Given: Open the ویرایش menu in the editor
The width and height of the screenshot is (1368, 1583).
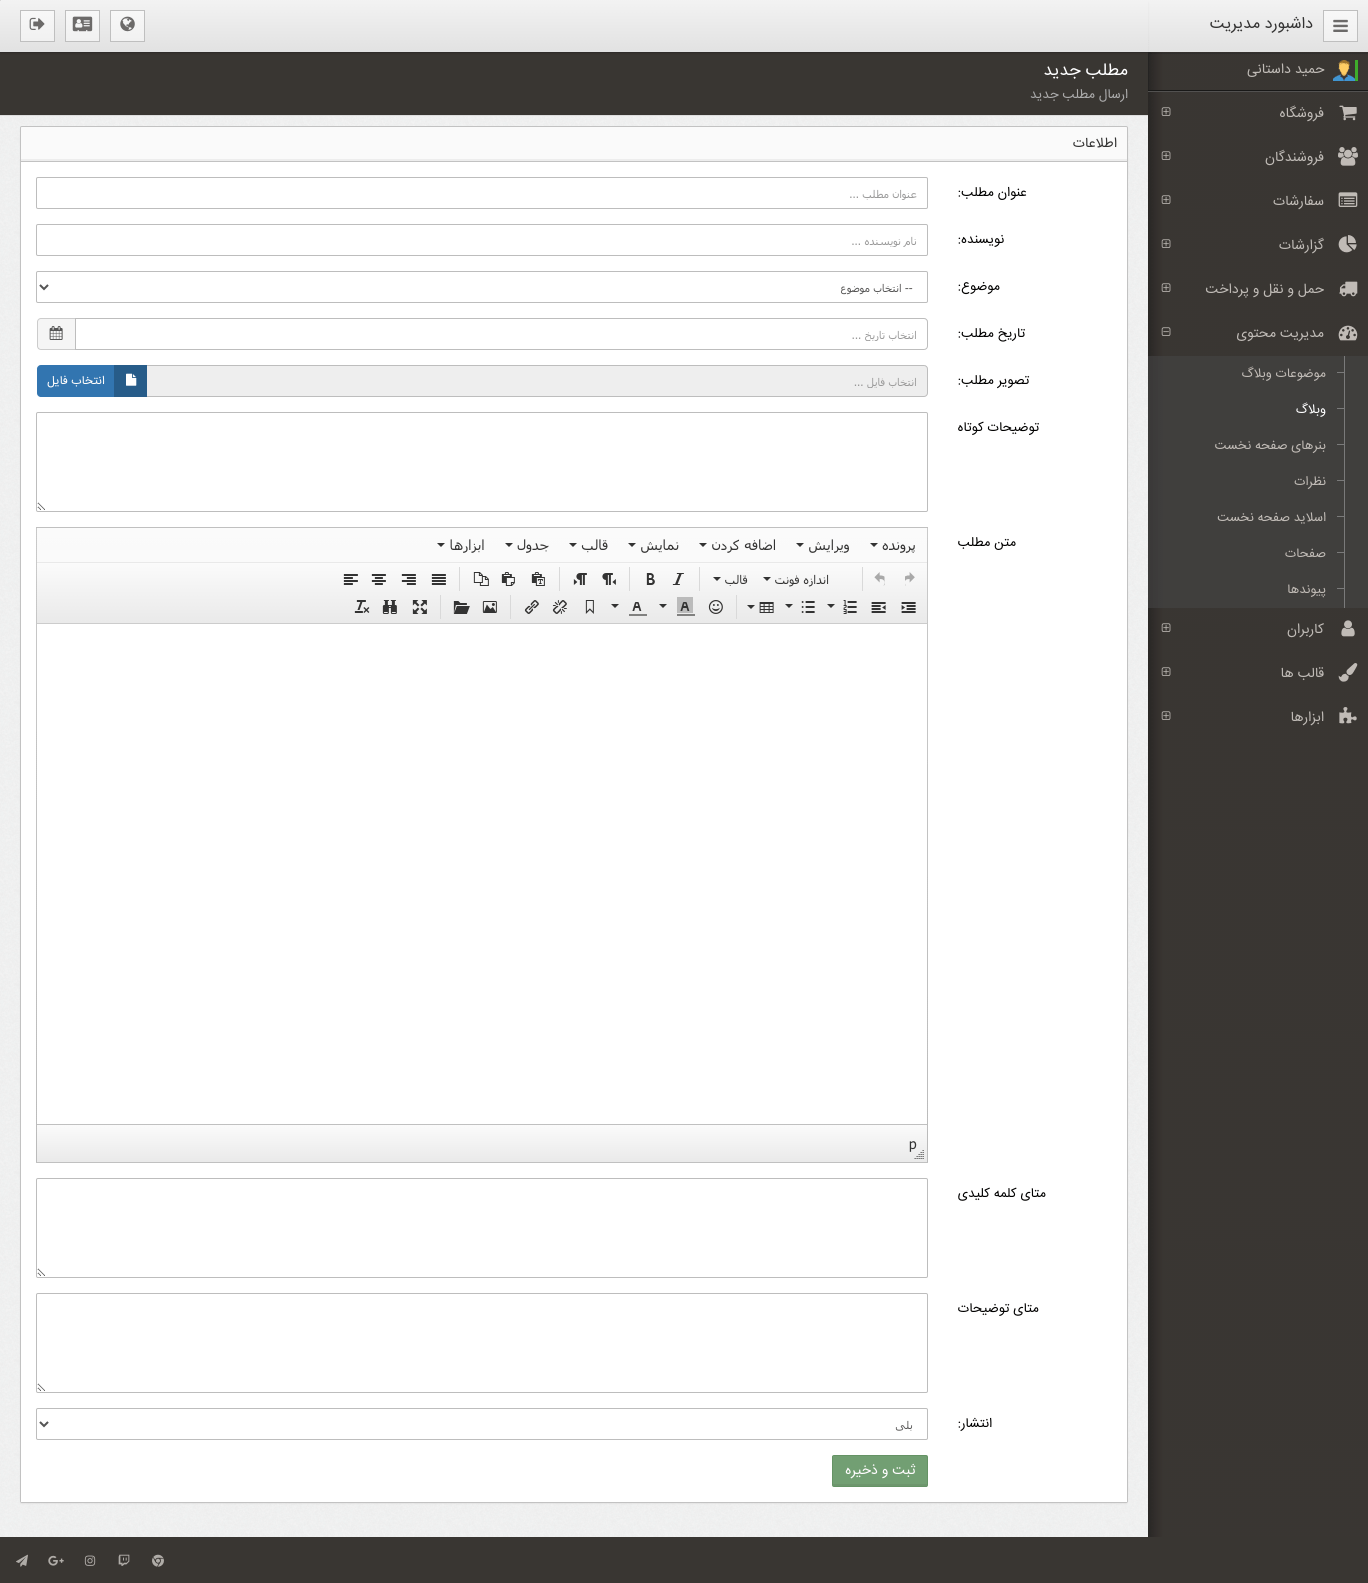Looking at the screenshot, I should click(x=823, y=545).
